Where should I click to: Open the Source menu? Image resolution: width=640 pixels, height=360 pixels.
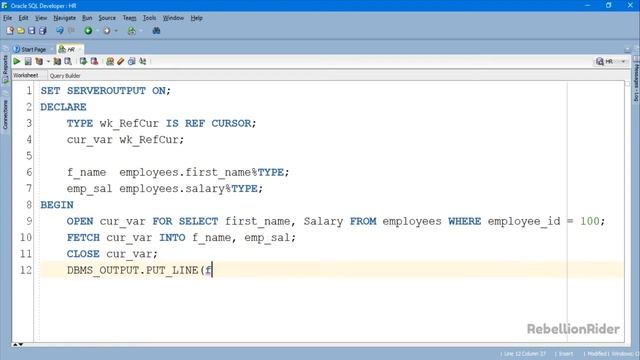pos(107,18)
